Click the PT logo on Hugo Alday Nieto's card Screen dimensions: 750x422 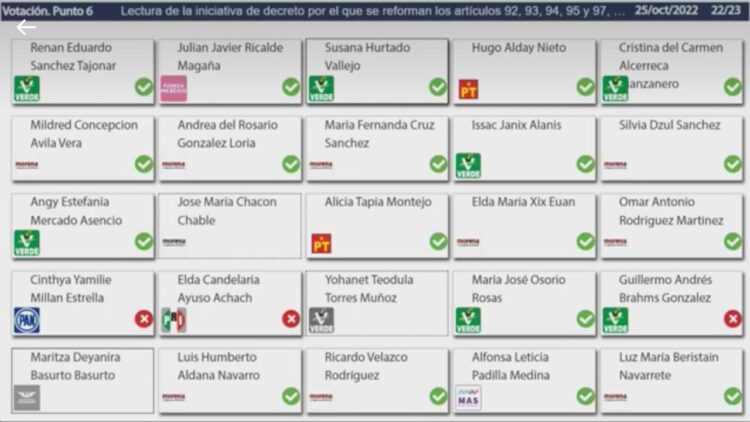[x=468, y=89]
